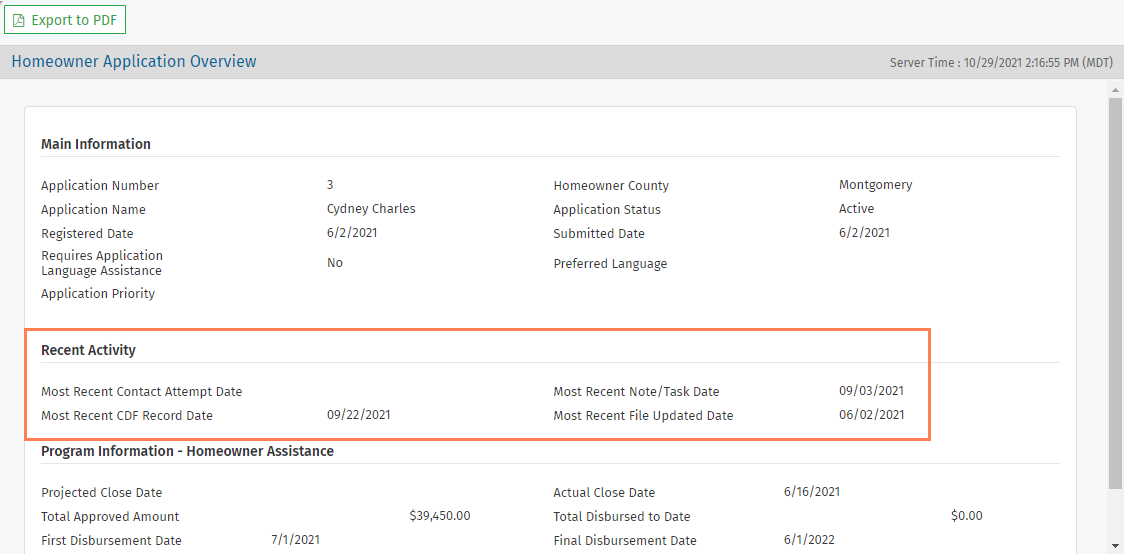Click the Application Number value 3

click(330, 185)
